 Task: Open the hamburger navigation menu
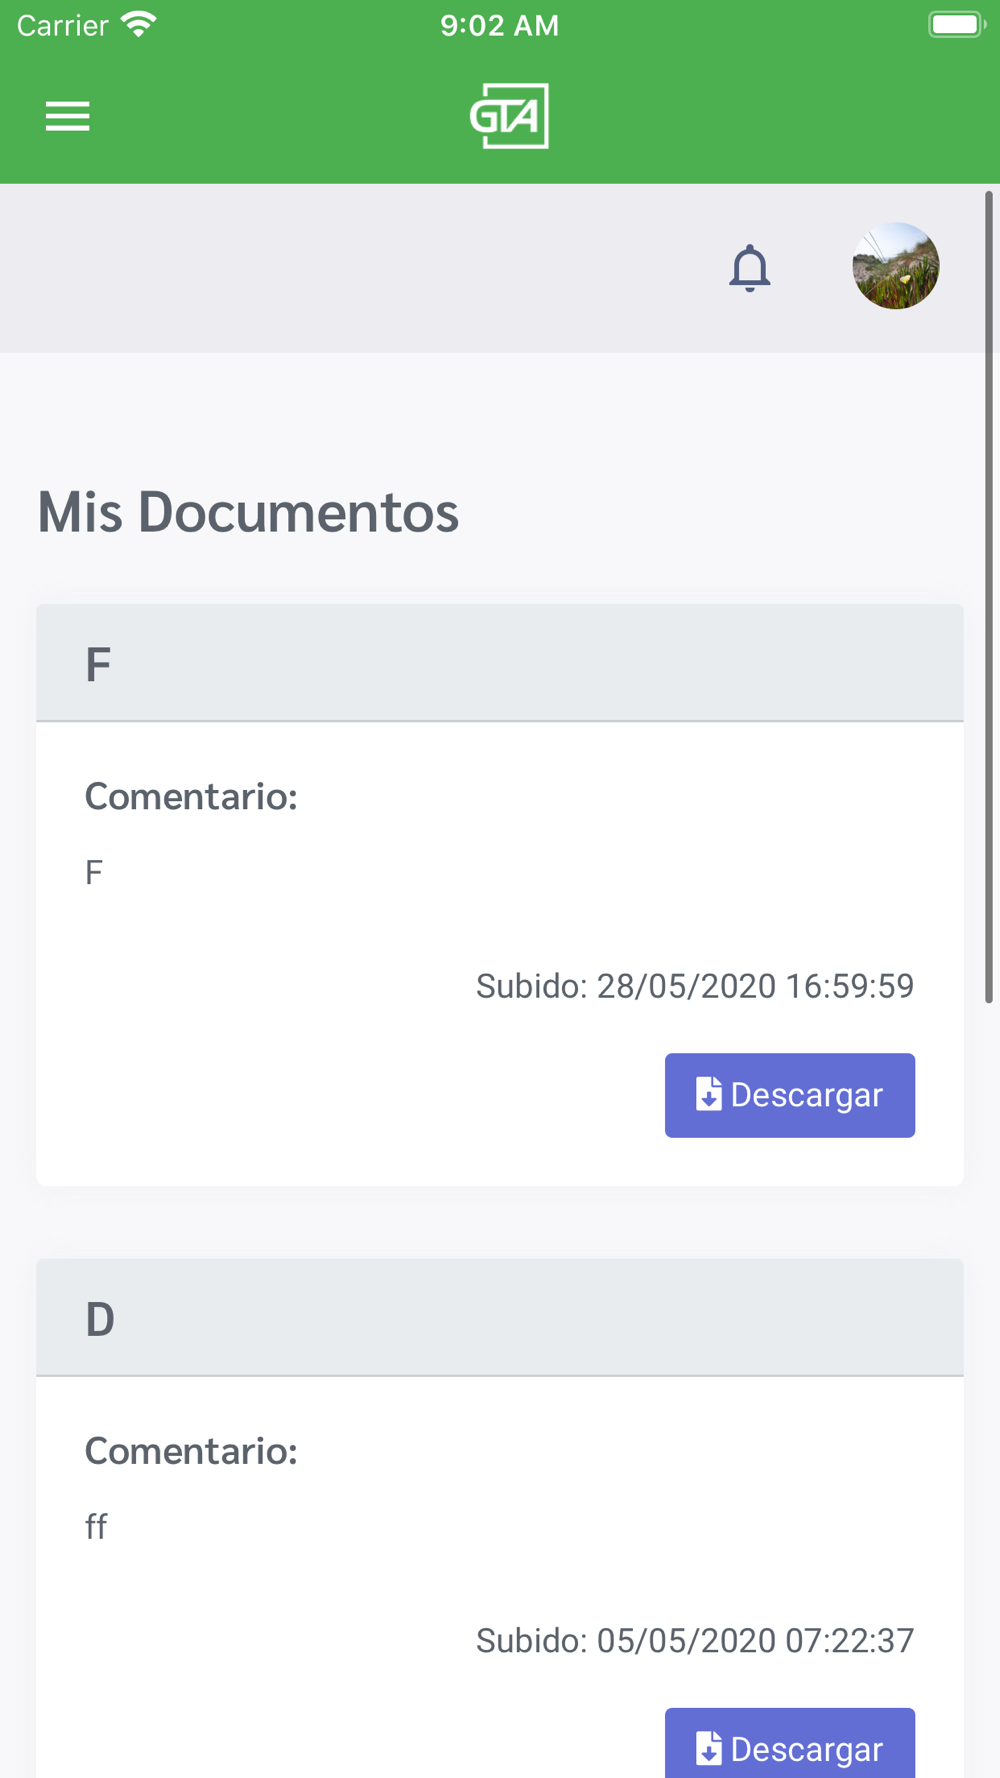67,116
